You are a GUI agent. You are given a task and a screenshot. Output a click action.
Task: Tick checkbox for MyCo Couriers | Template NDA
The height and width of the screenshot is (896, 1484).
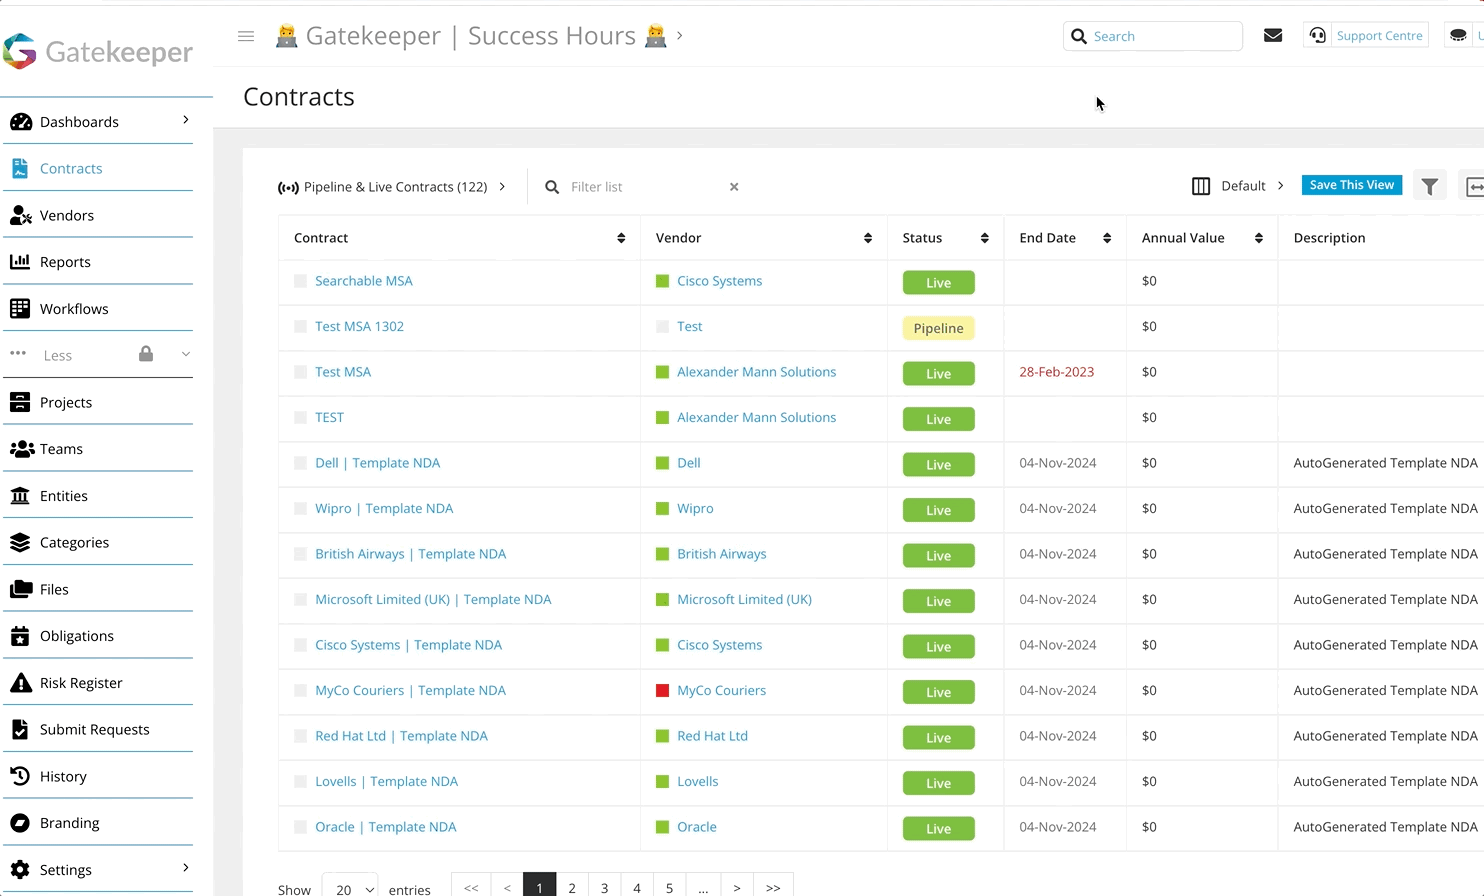click(300, 690)
